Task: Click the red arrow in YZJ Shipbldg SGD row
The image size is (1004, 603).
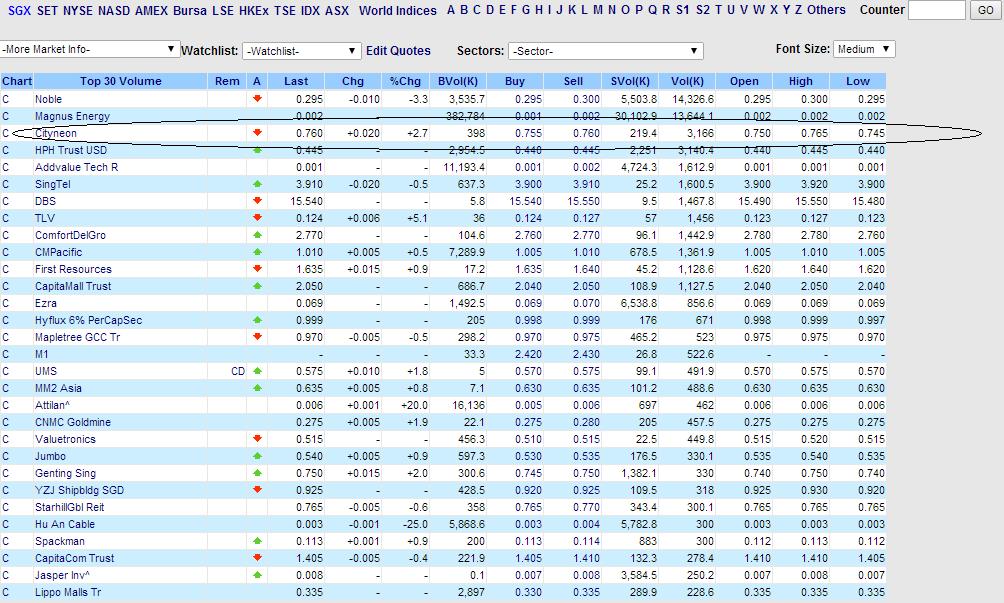Action: coord(257,490)
